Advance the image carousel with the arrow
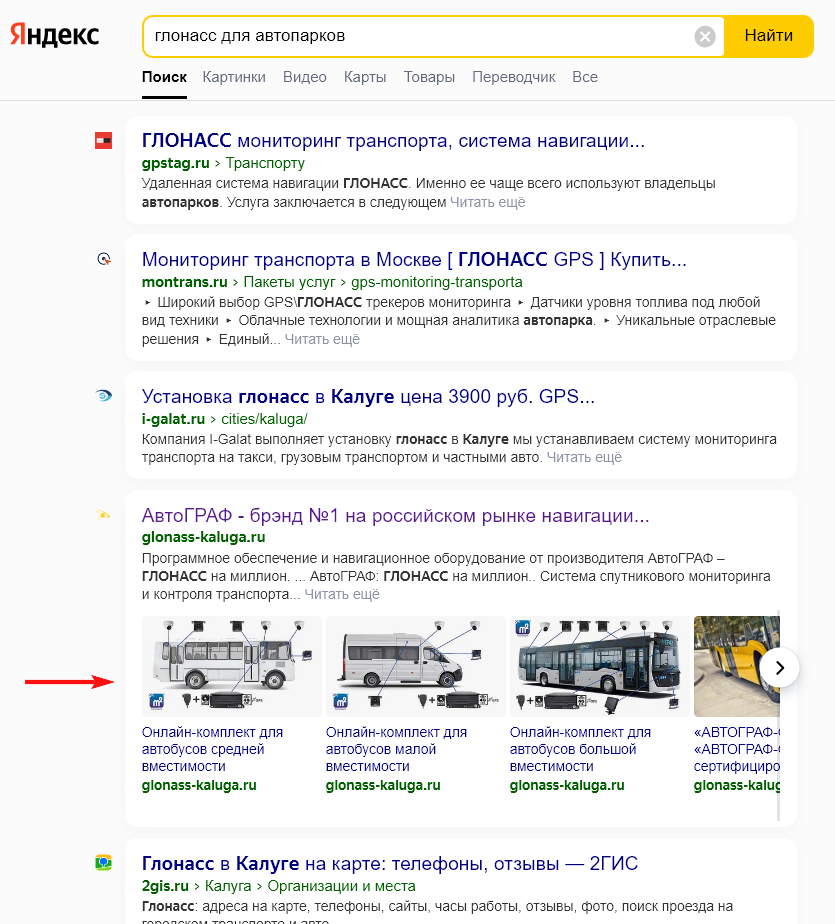Screen dimensions: 835x924 [x=779, y=667]
